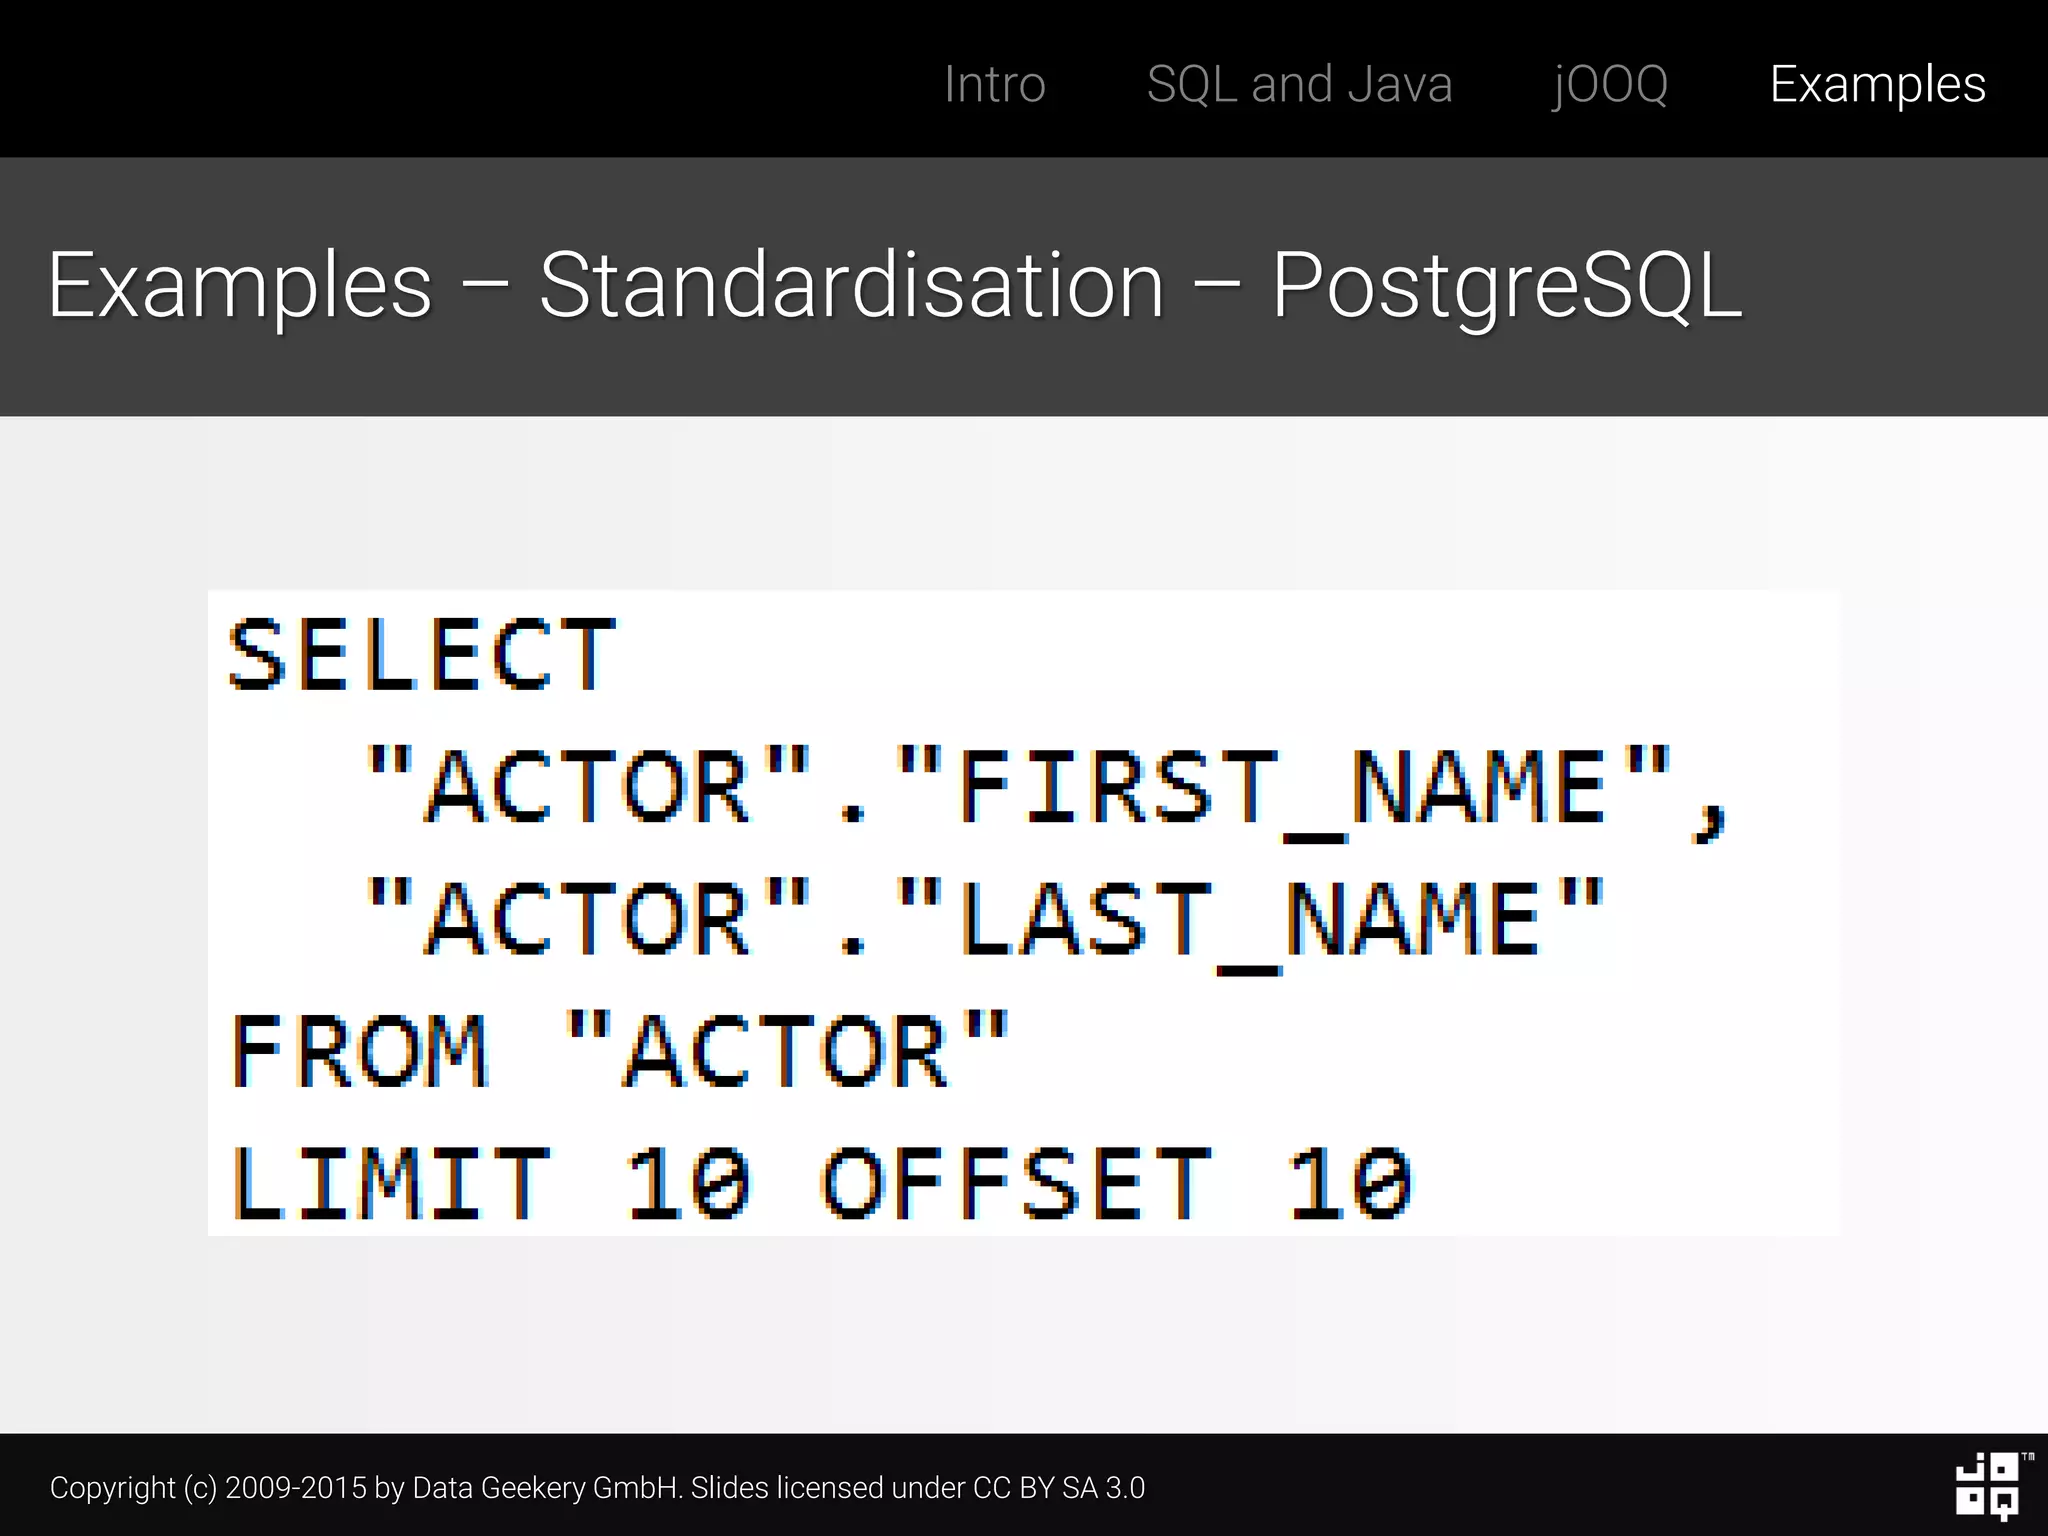Image resolution: width=2048 pixels, height=1536 pixels.
Task: Go to the jOOQ section tab
Action: tap(1610, 84)
